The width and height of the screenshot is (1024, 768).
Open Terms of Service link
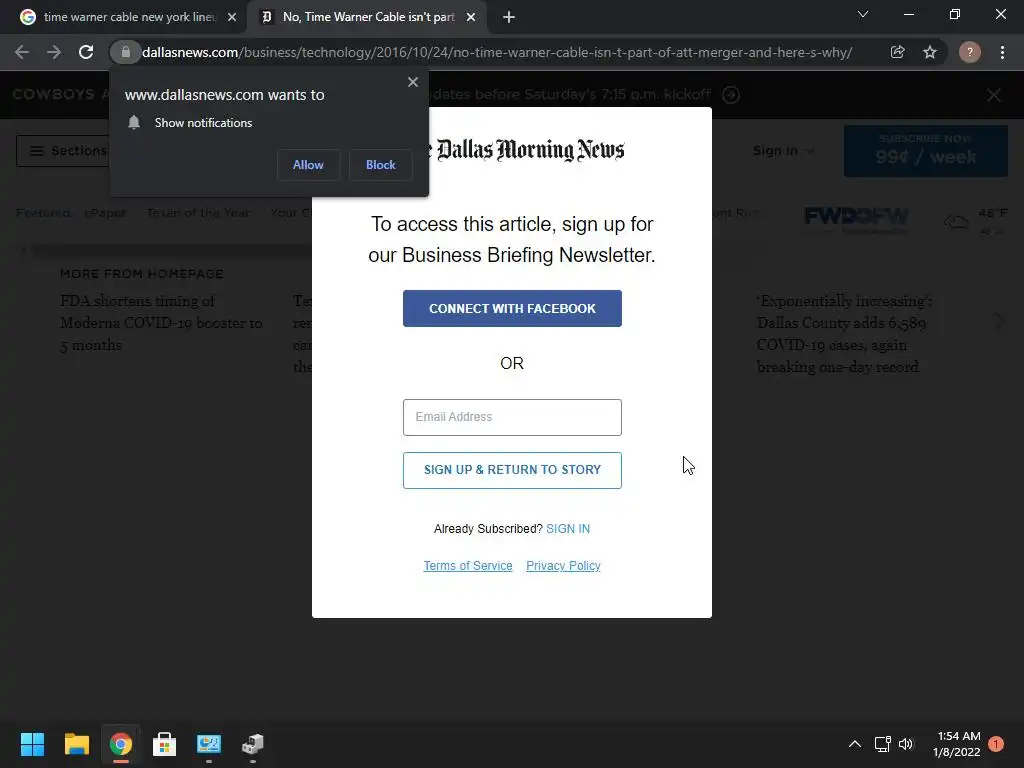pyautogui.click(x=468, y=566)
